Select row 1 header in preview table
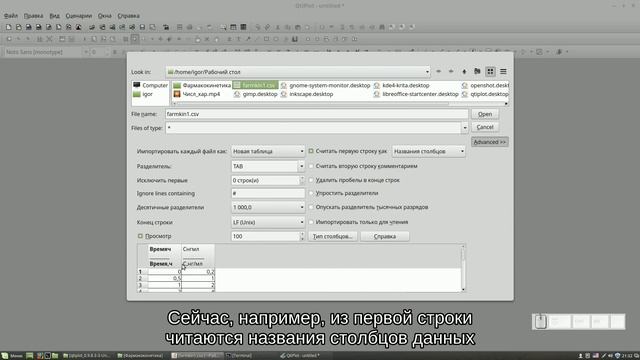 point(142,271)
